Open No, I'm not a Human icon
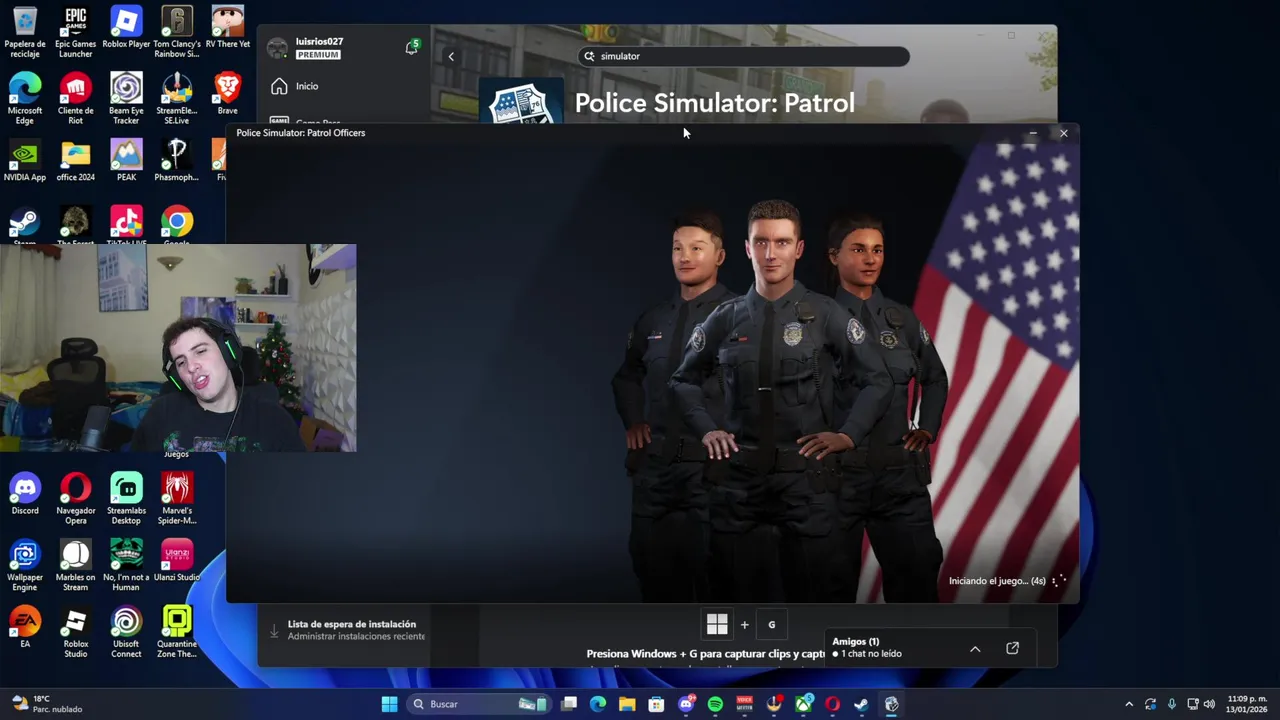The width and height of the screenshot is (1280, 720). (x=126, y=565)
